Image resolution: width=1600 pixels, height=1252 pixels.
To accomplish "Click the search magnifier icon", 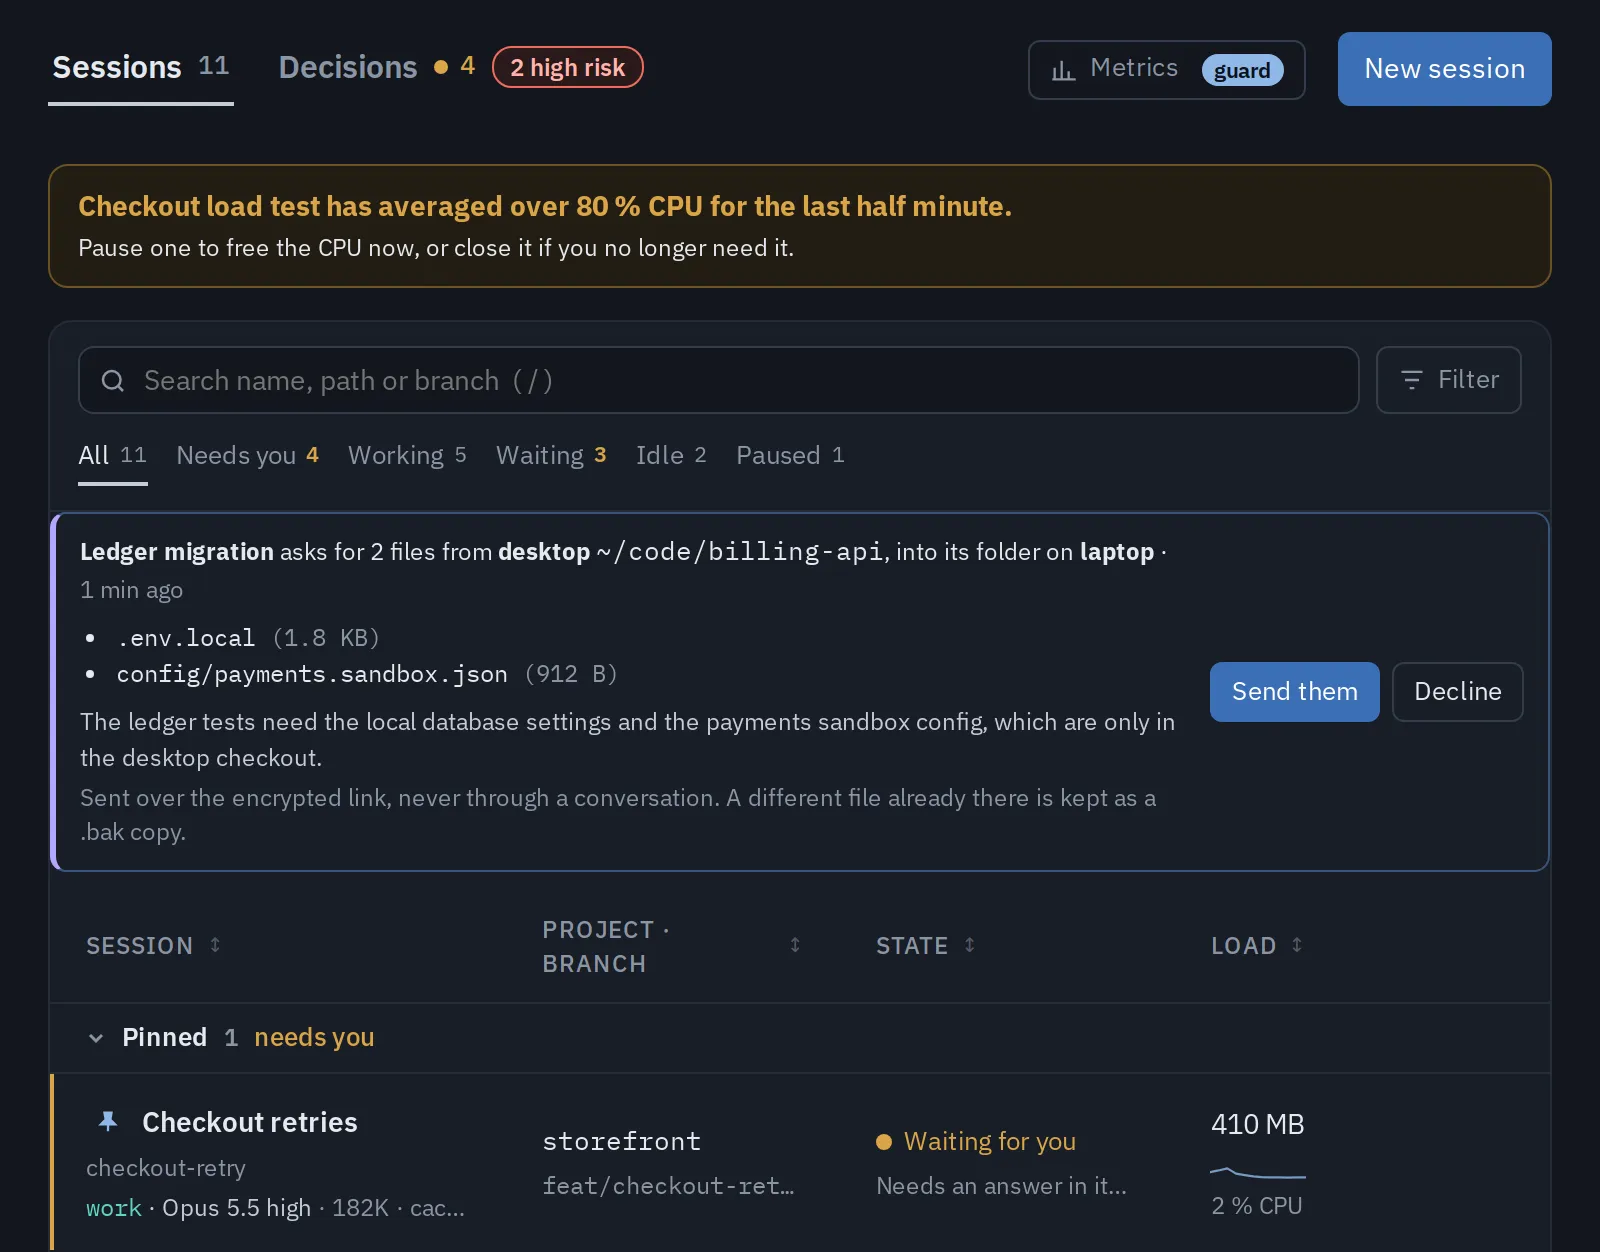I will click(x=113, y=381).
